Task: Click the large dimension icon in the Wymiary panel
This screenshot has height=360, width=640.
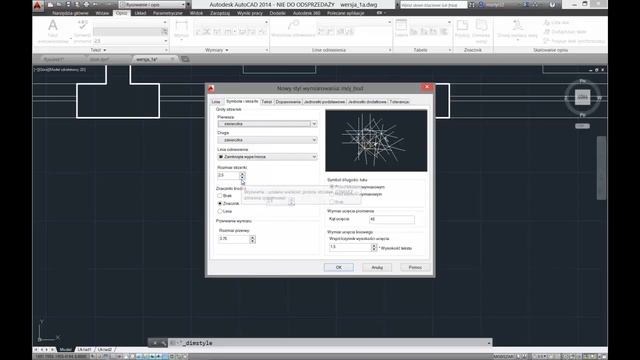Action: tap(181, 27)
